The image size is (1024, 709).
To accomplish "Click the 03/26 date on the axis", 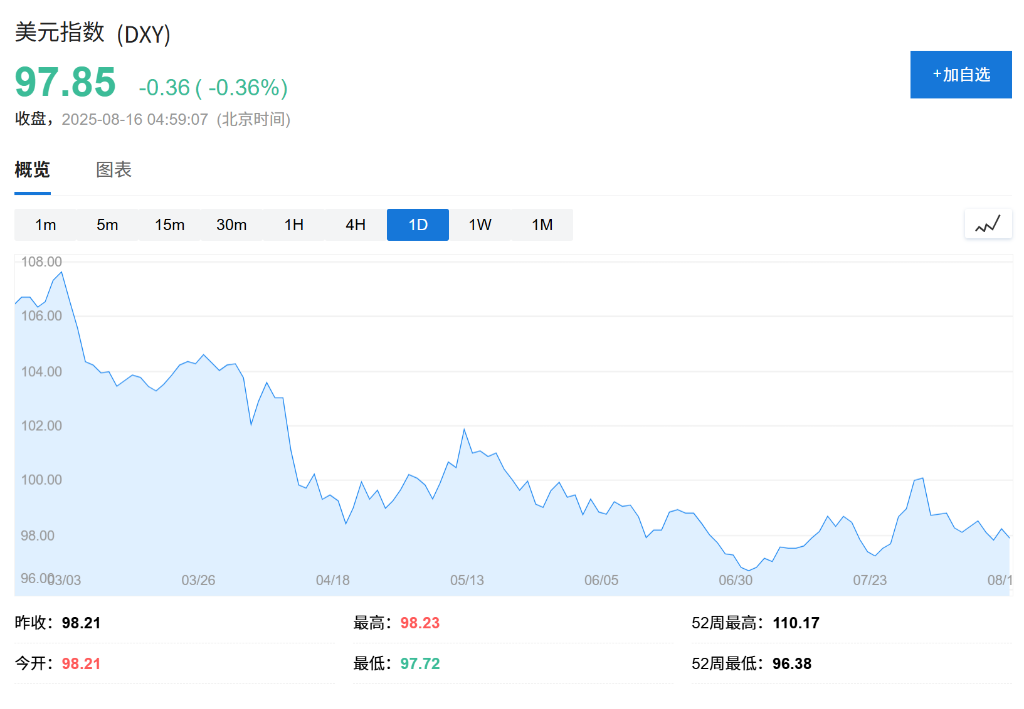I will tap(198, 580).
